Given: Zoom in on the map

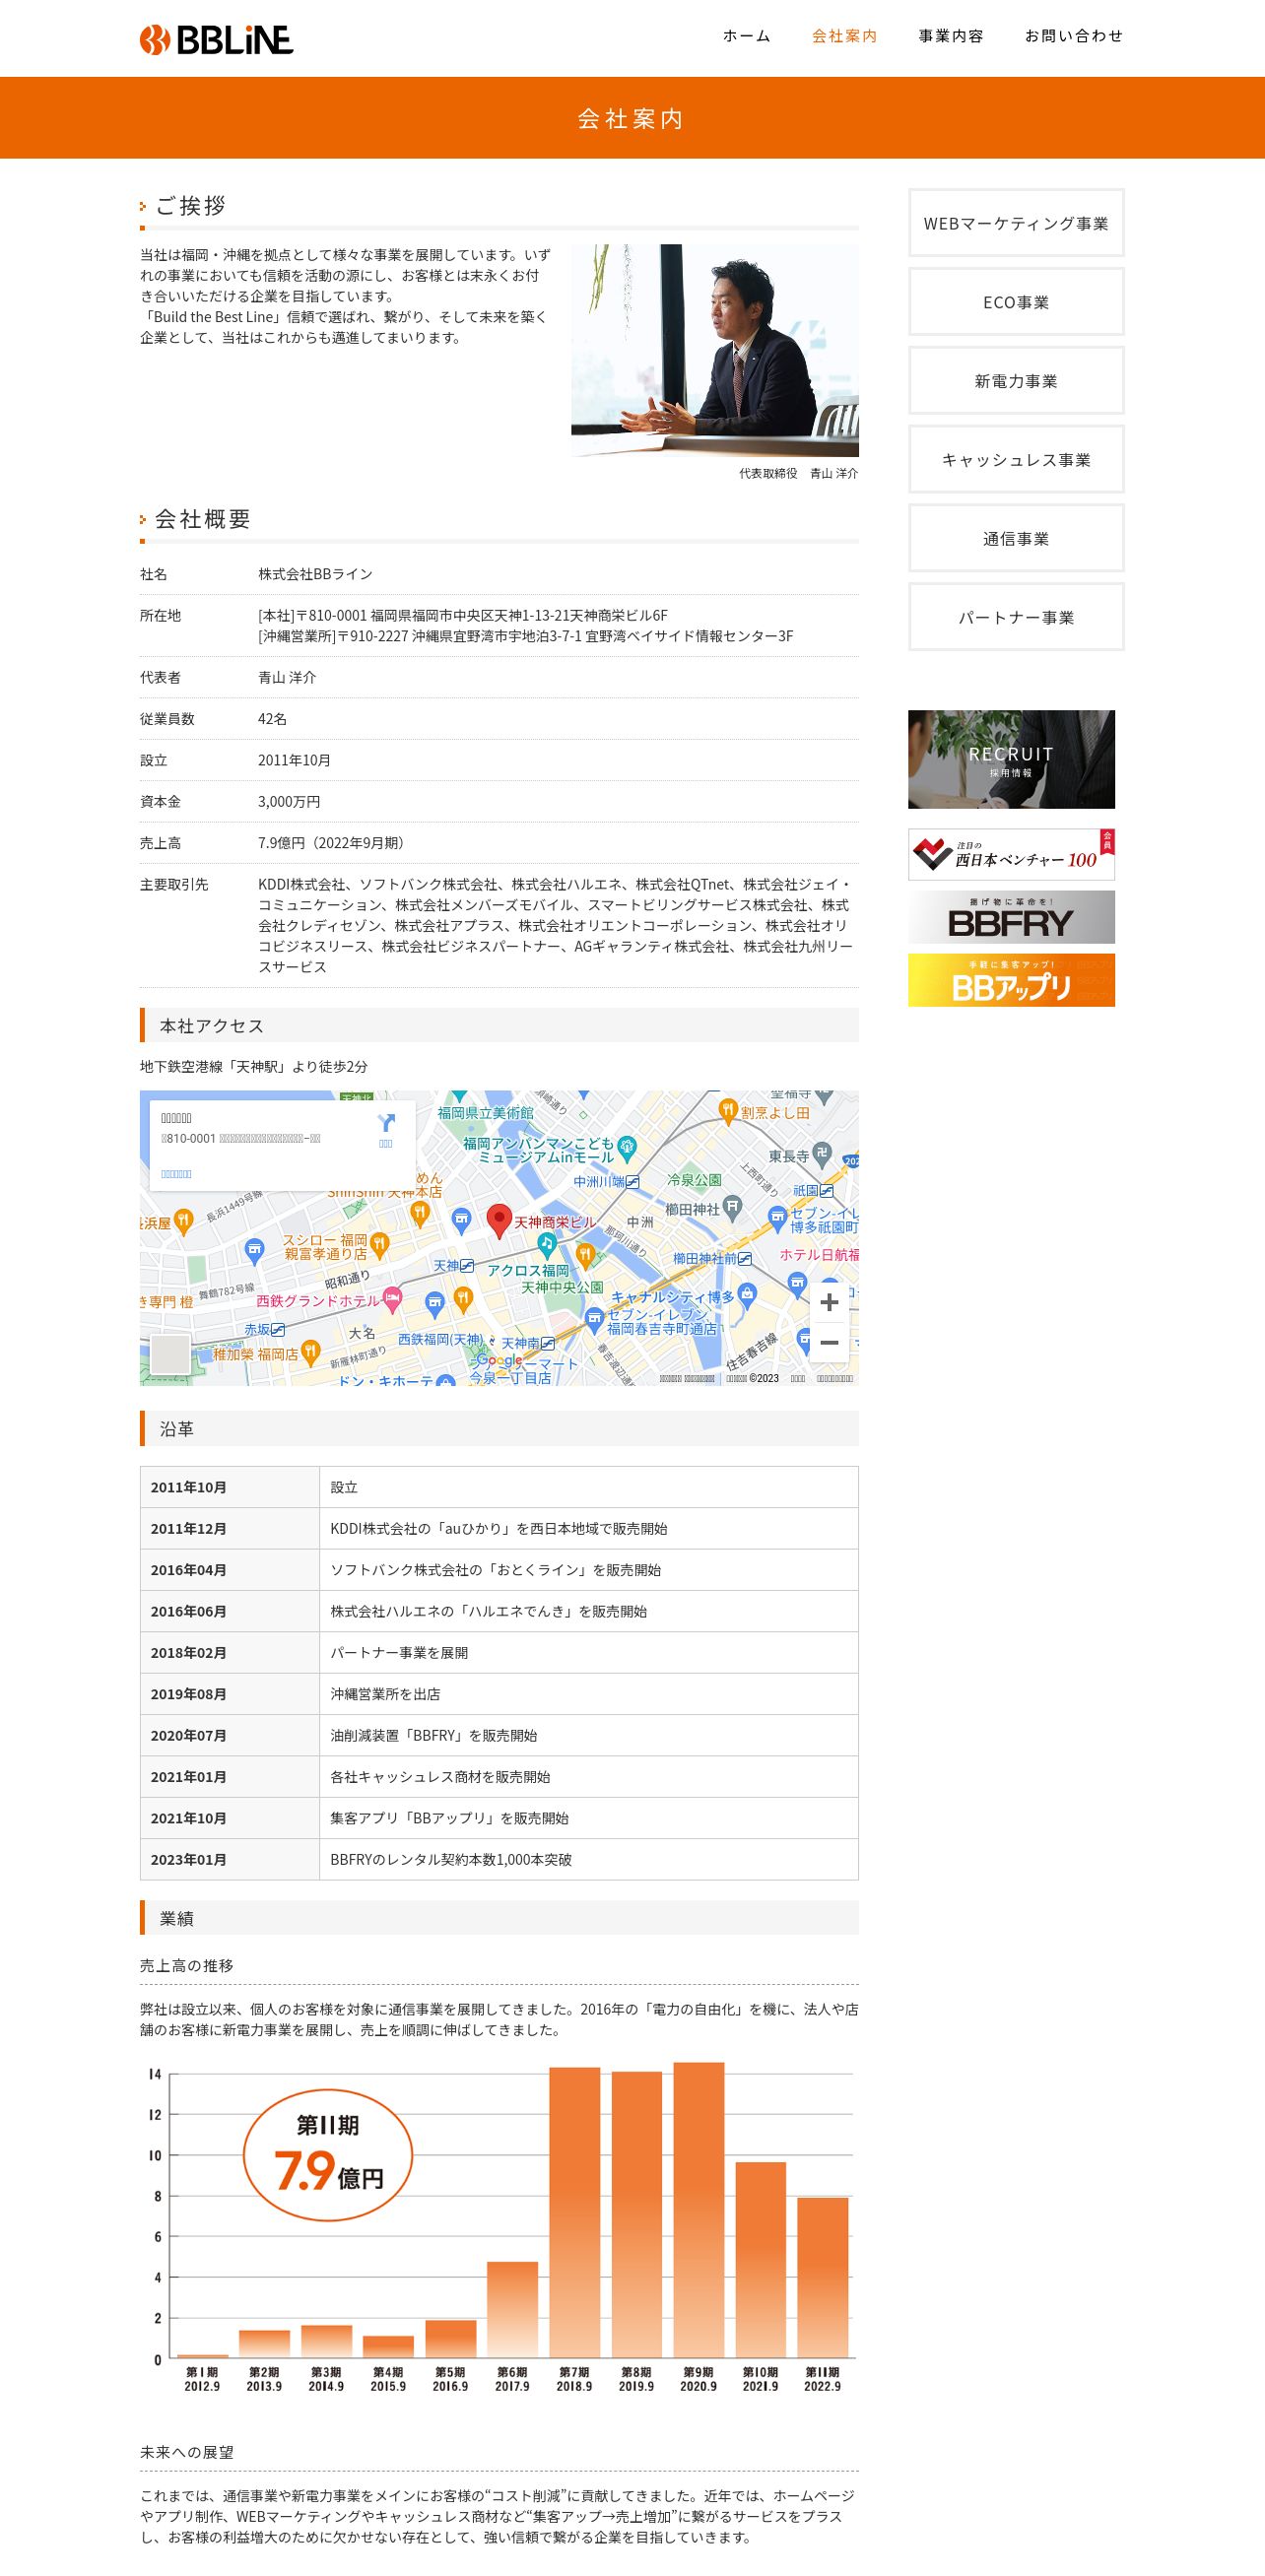Looking at the screenshot, I should click(x=829, y=1302).
